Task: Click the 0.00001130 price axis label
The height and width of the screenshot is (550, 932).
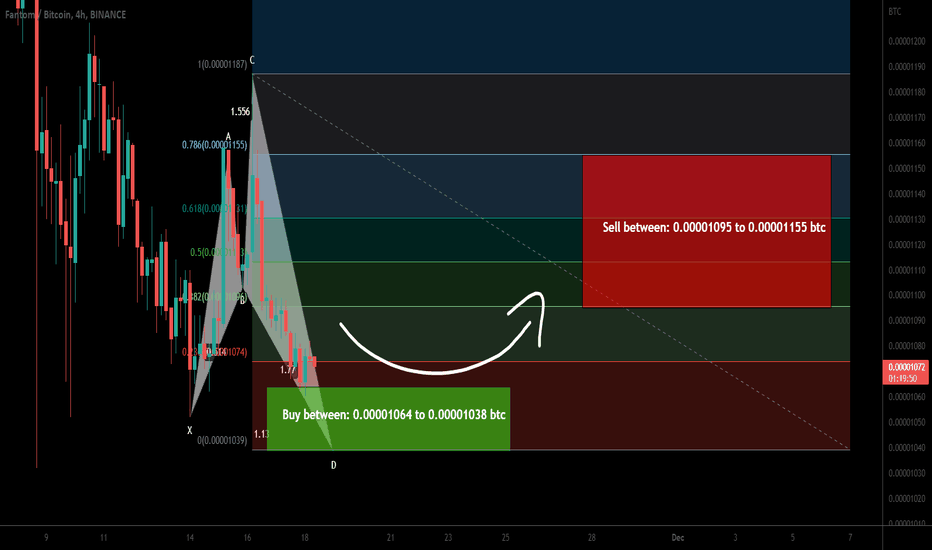Action: (x=906, y=219)
